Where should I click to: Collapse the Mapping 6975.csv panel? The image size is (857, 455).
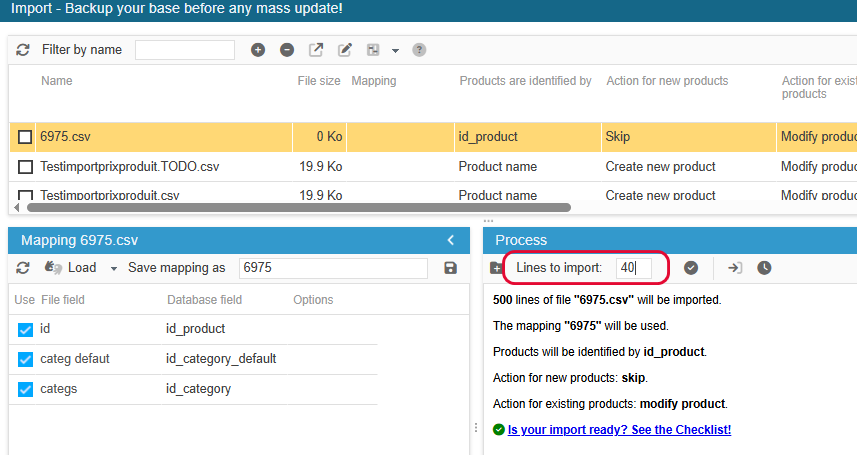pos(450,240)
